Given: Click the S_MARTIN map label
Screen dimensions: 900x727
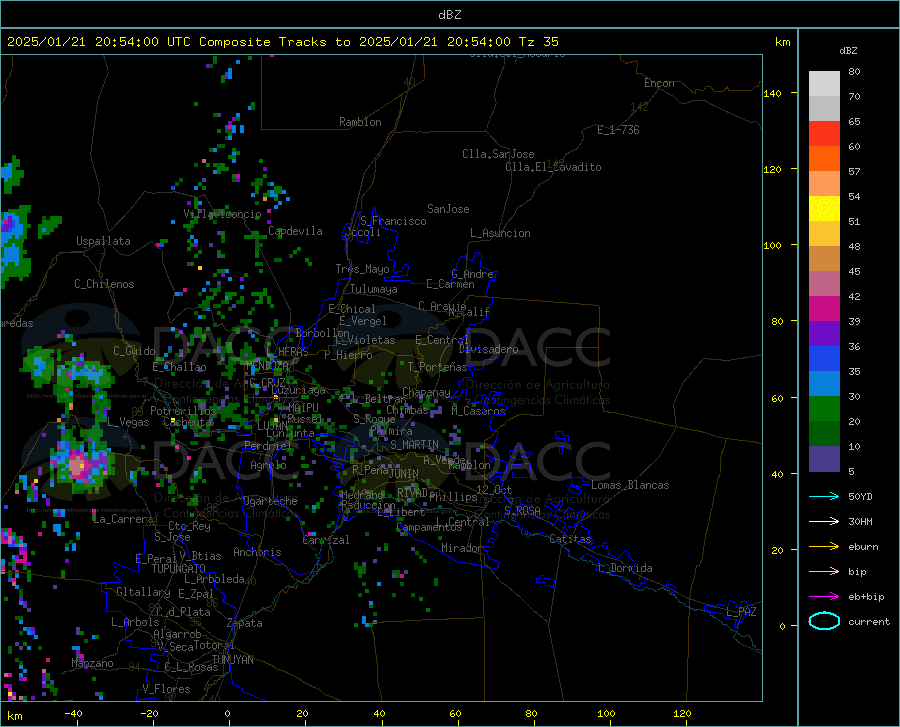Looking at the screenshot, I should (414, 445).
